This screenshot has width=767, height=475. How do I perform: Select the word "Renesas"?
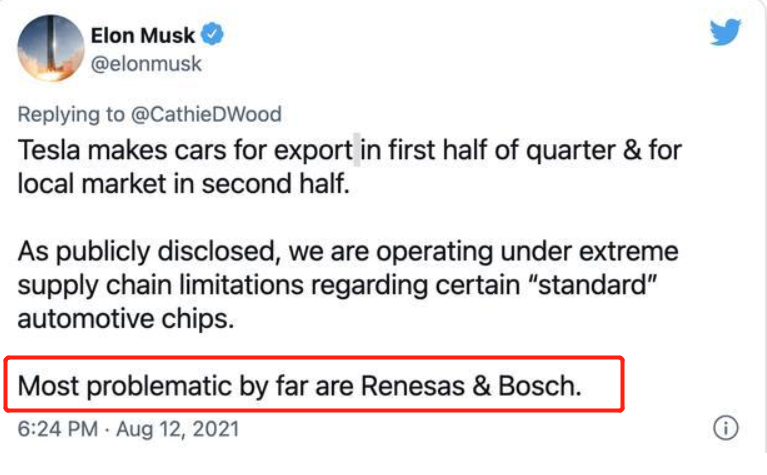(x=413, y=386)
